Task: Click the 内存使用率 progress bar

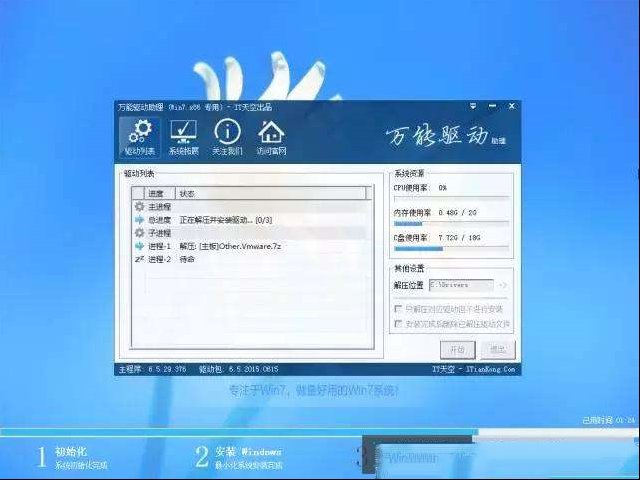Action: (x=451, y=223)
